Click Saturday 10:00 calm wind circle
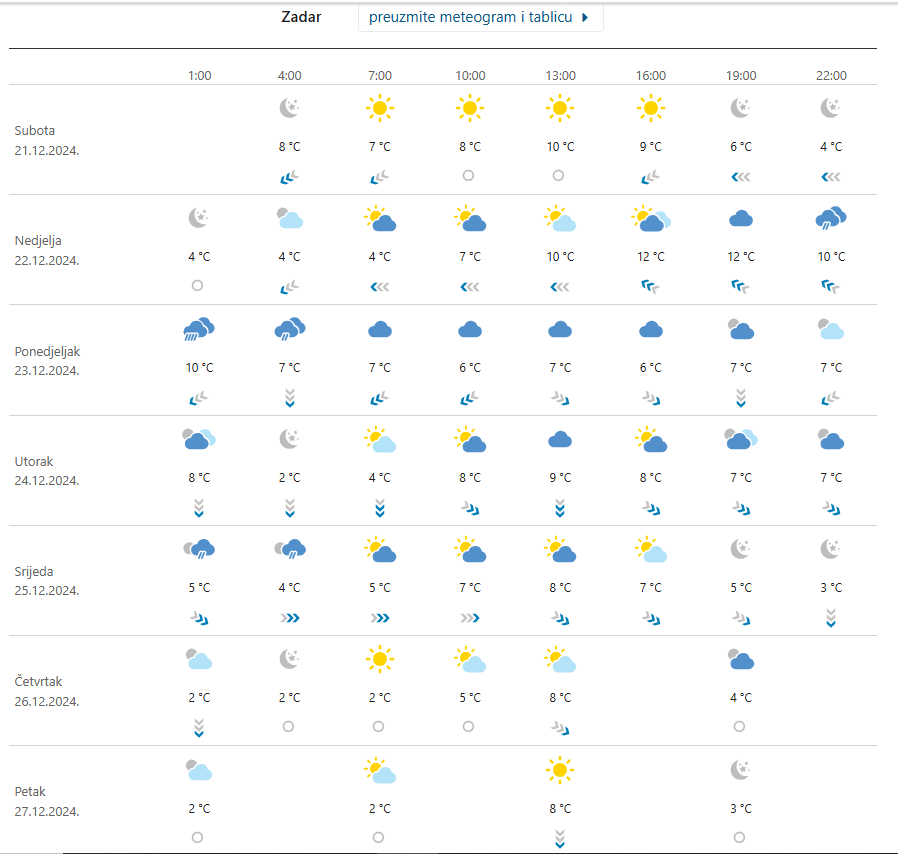This screenshot has width=898, height=854. [470, 176]
